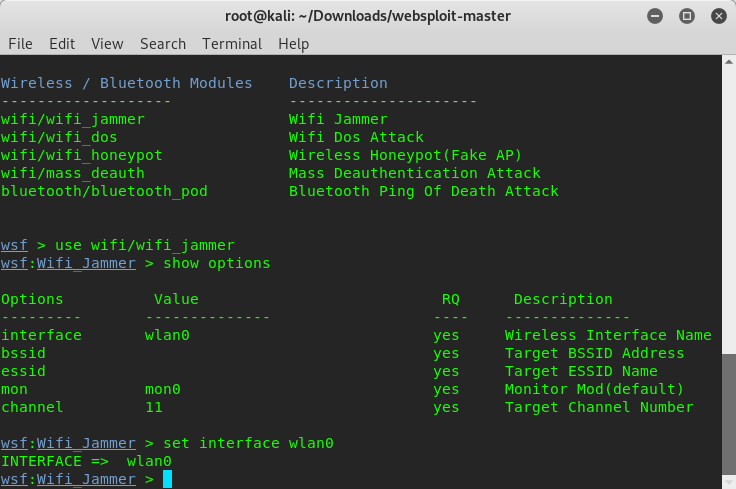Click the 'Options' column header
This screenshot has height=489, width=736.
coord(32,299)
